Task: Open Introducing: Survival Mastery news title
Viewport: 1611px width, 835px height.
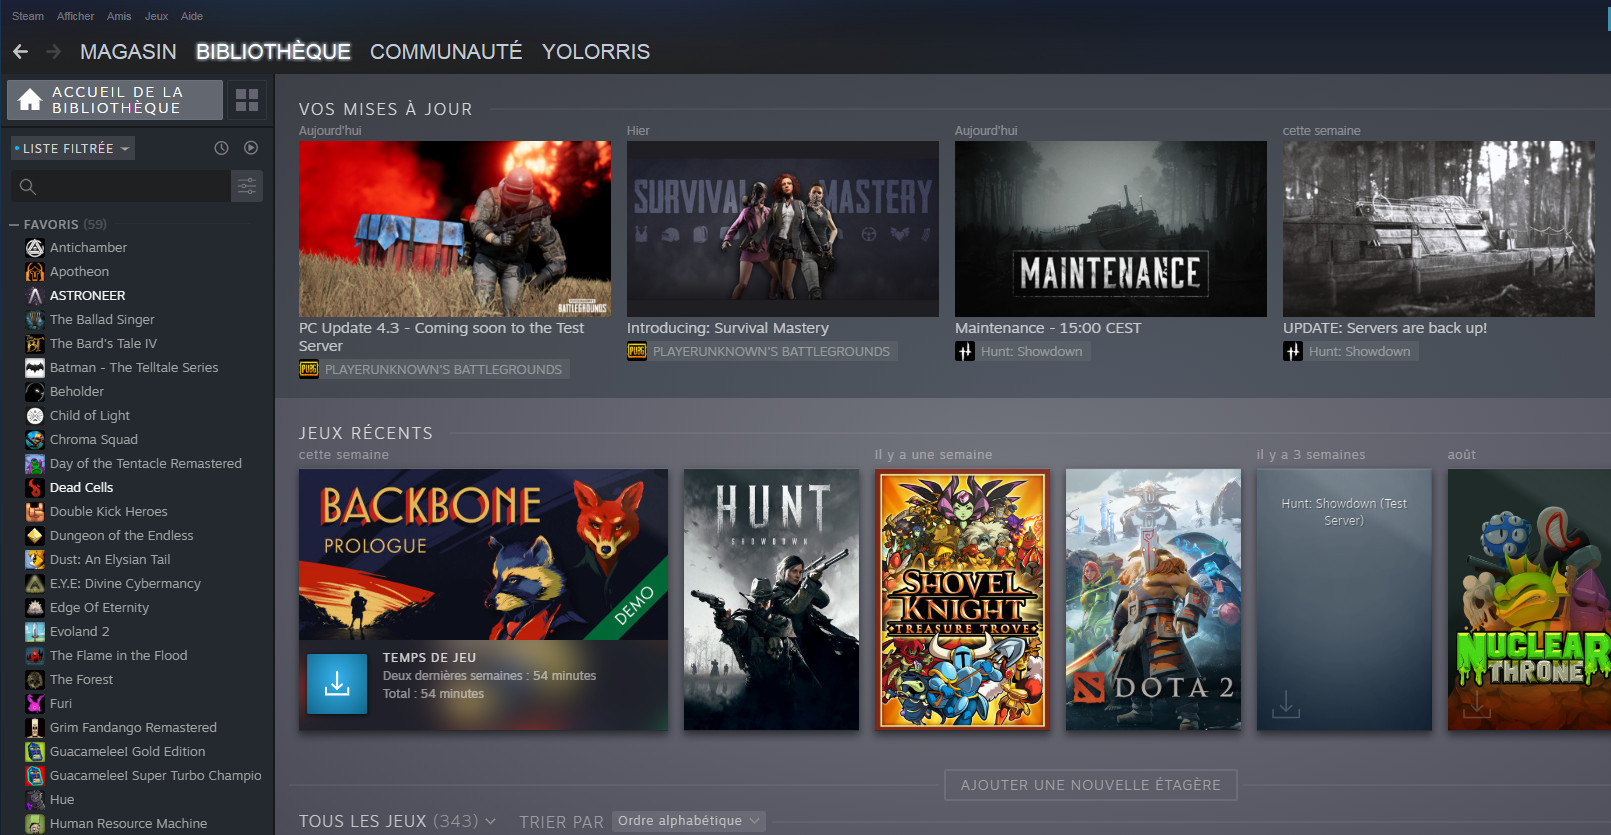Action: coord(728,328)
